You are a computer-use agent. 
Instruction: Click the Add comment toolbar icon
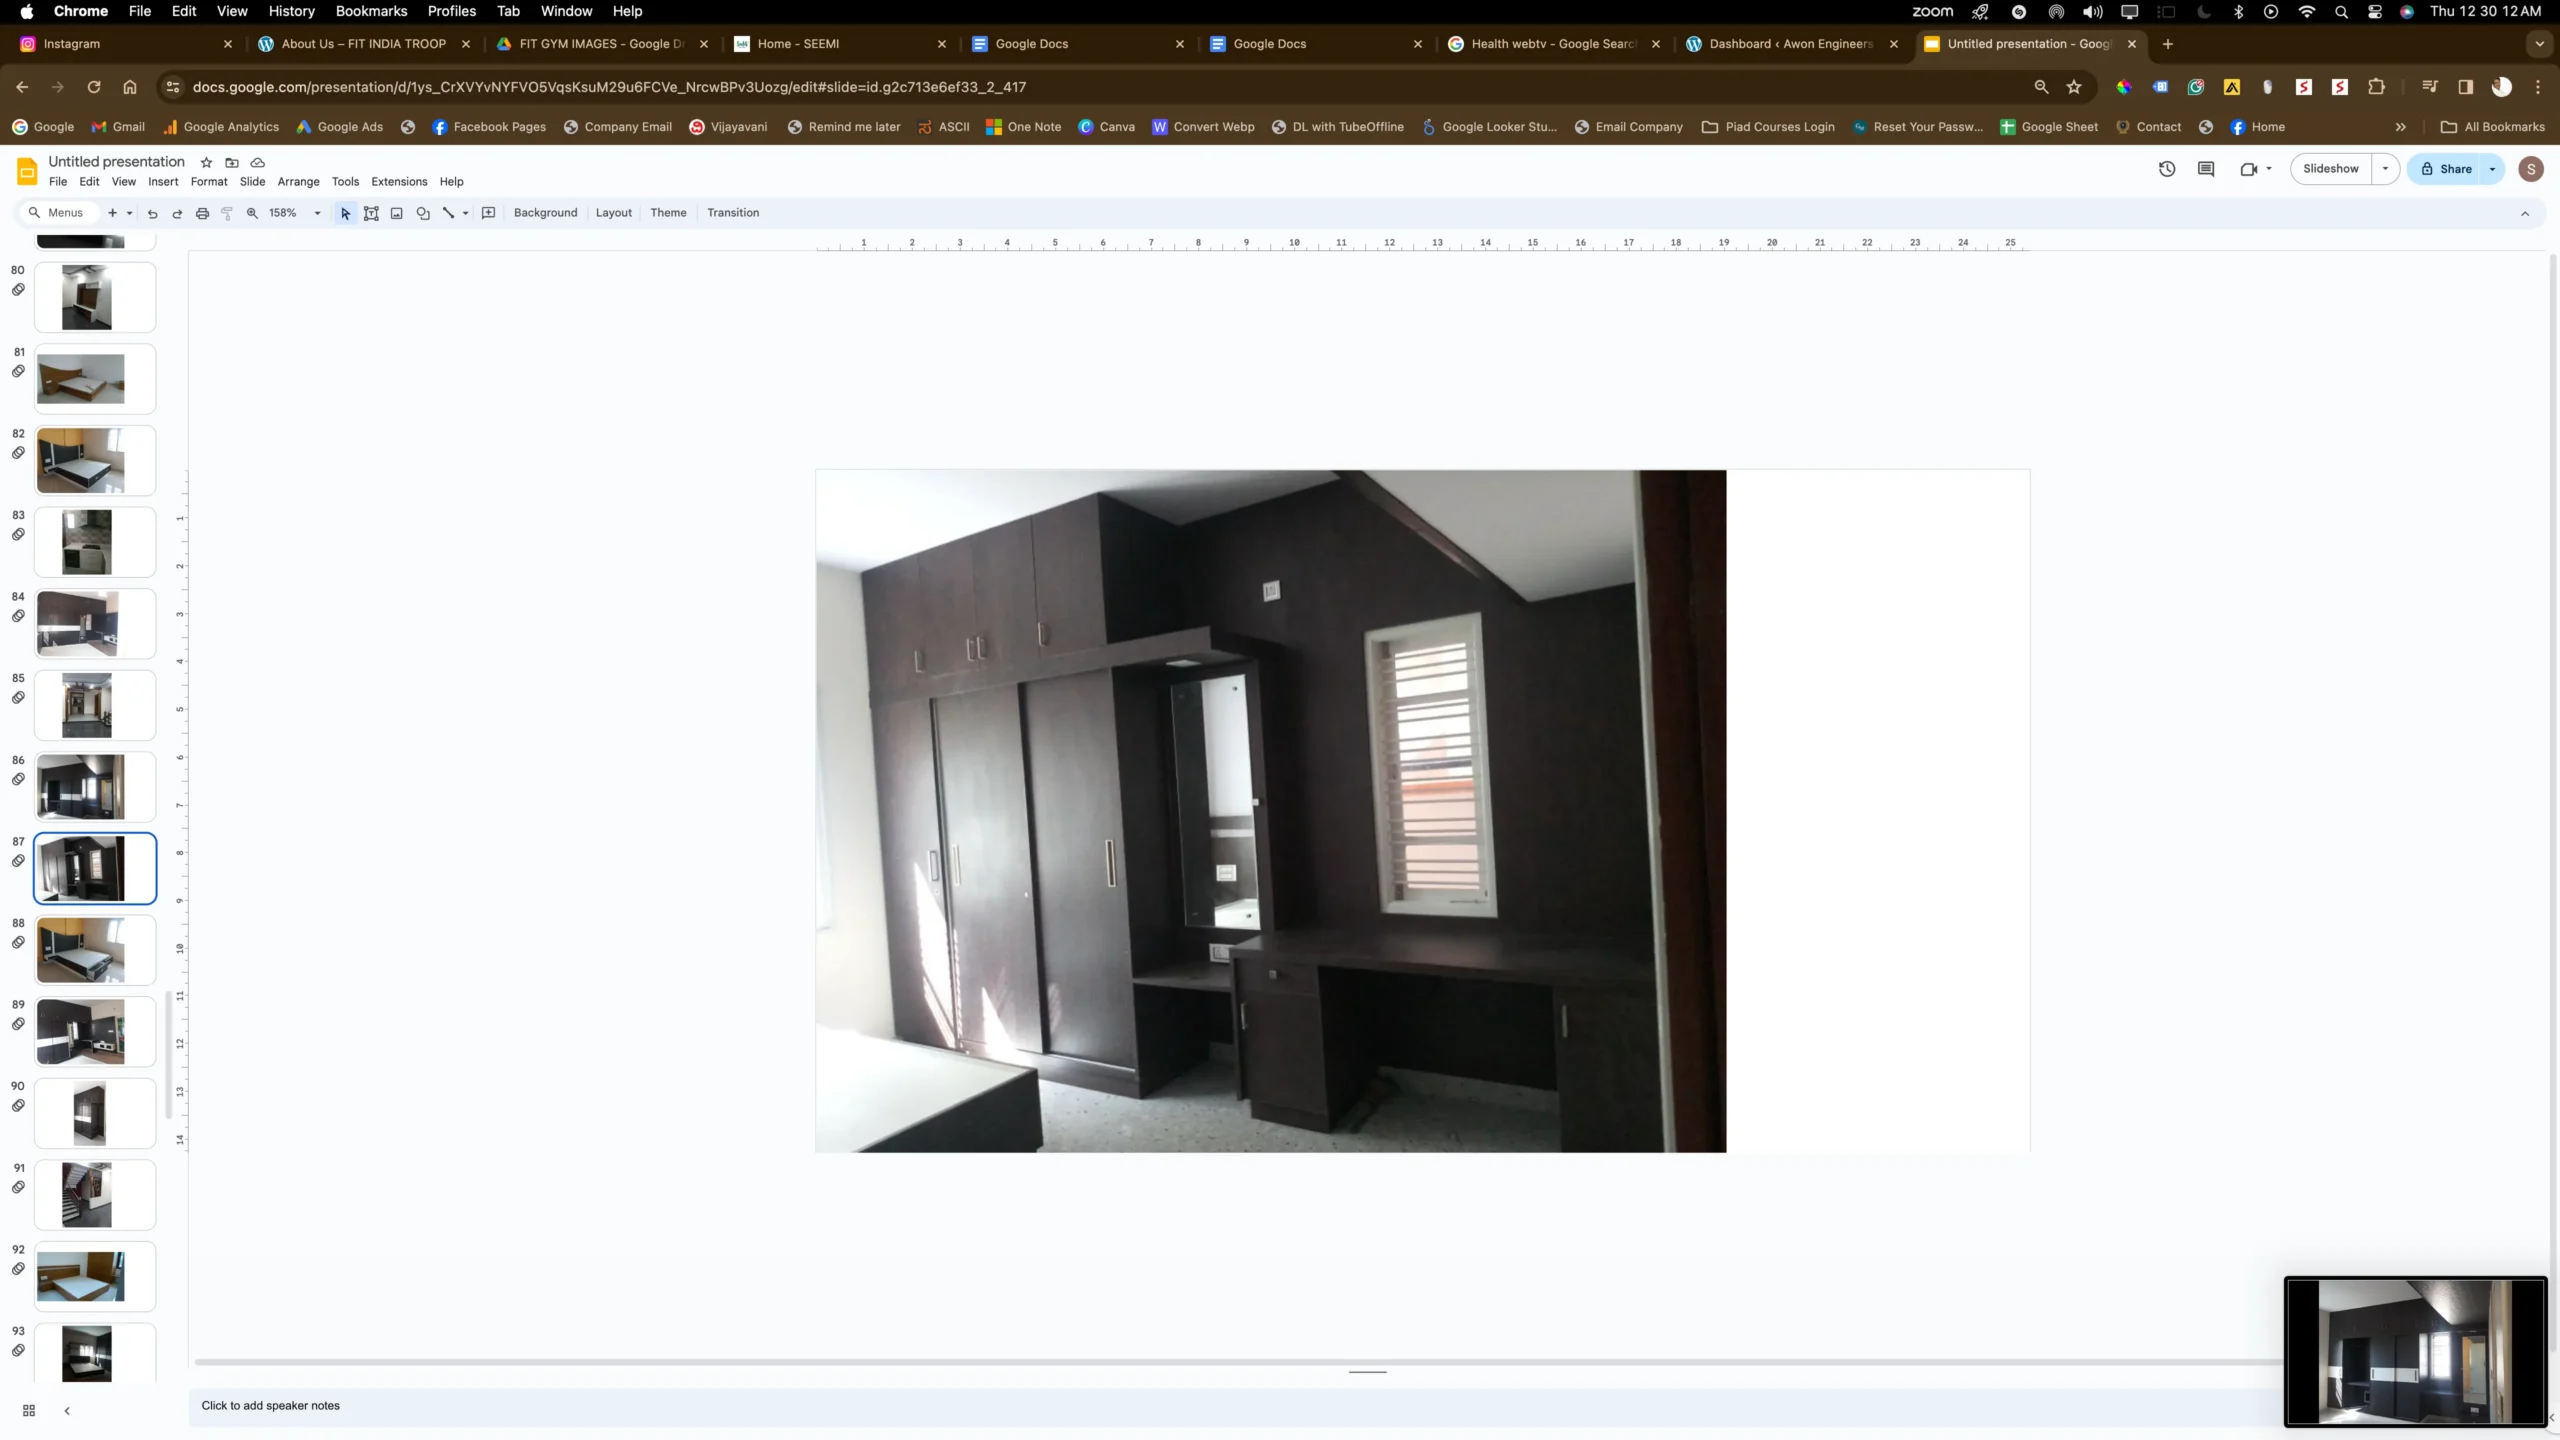click(488, 213)
